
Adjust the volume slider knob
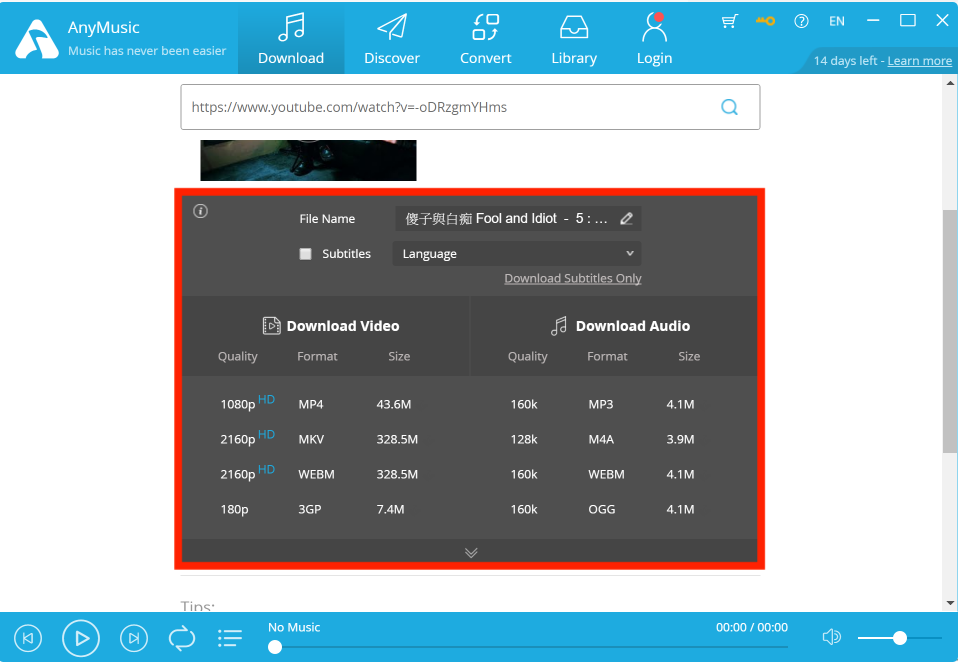click(x=899, y=638)
